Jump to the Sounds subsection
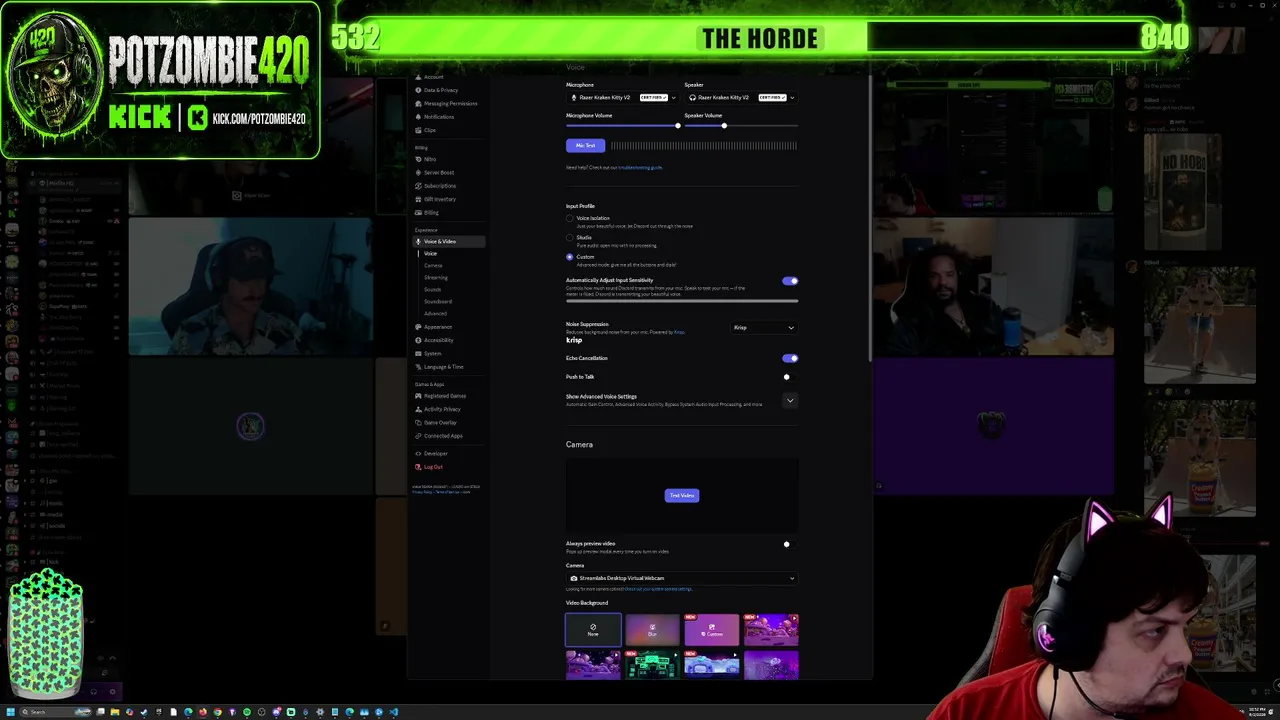The height and width of the screenshot is (720, 1280). coord(433,289)
